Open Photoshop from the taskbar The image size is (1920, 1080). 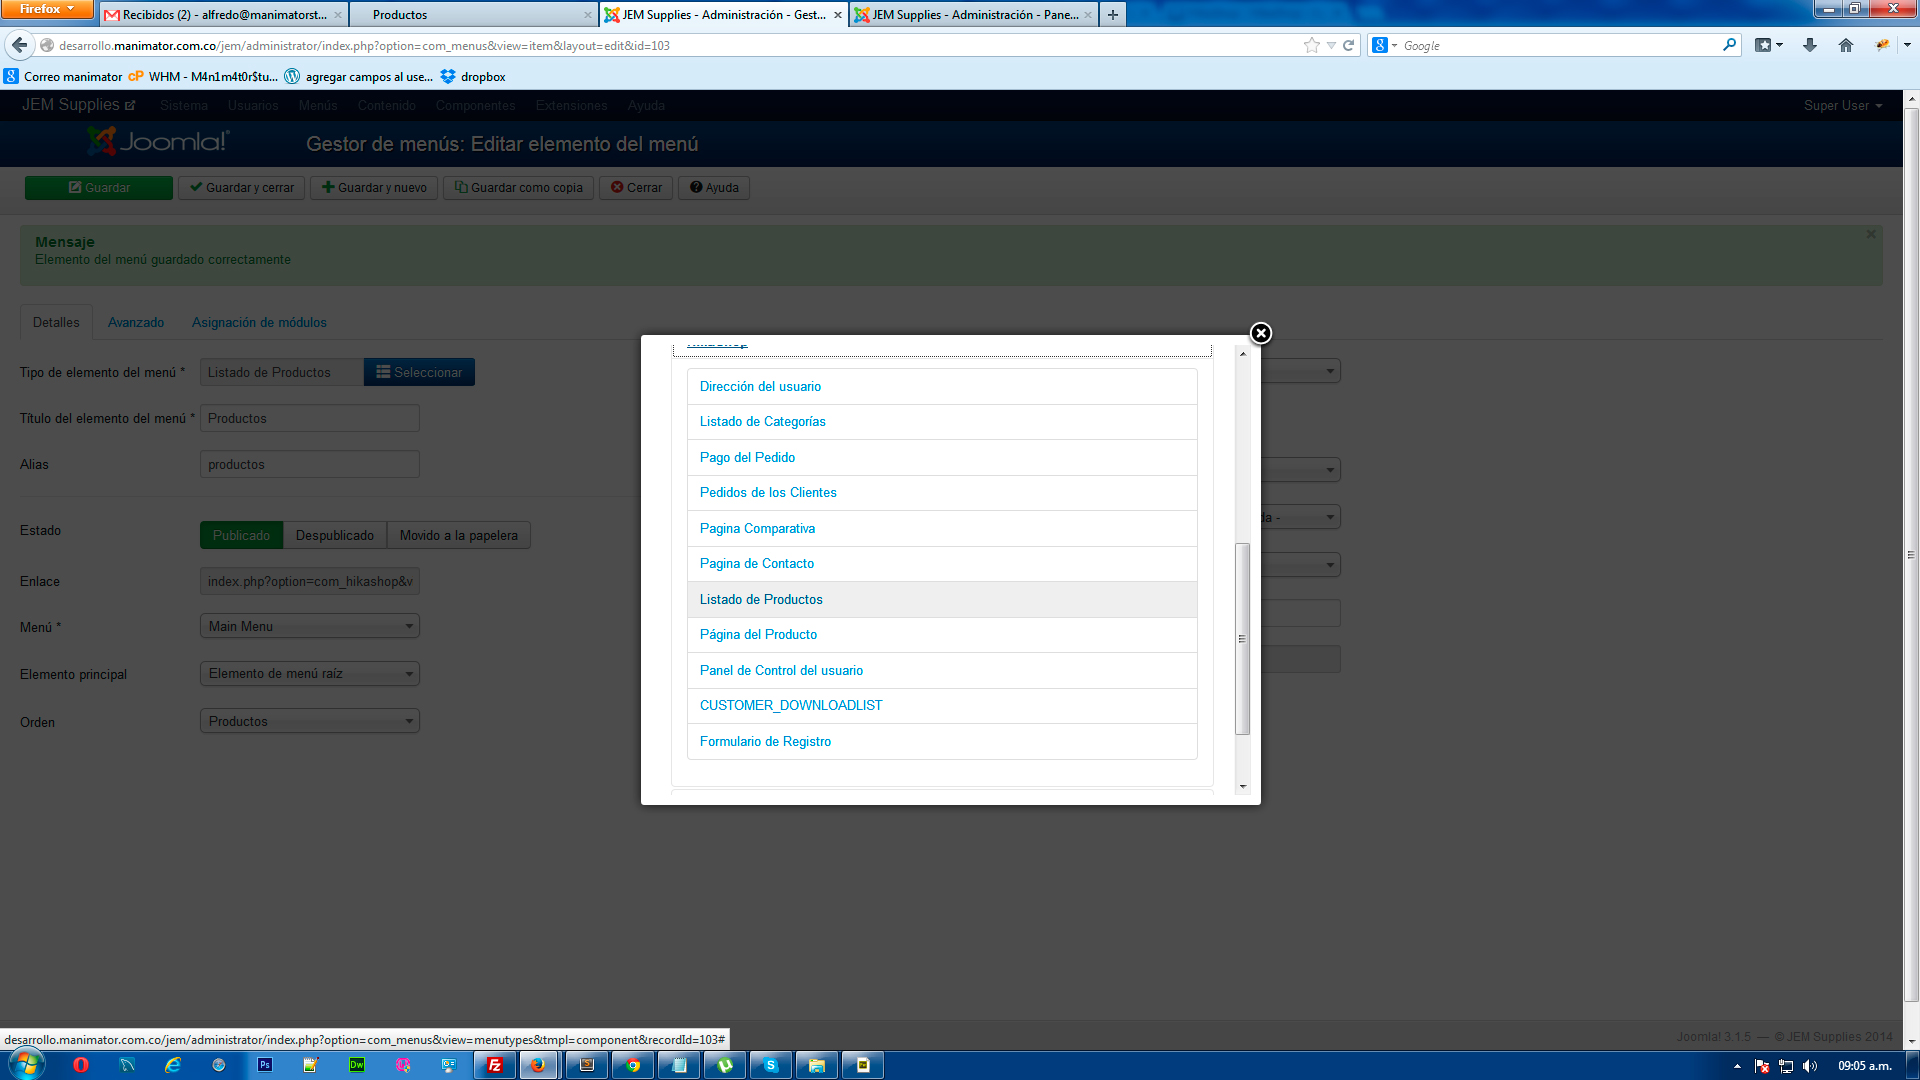click(x=265, y=1065)
